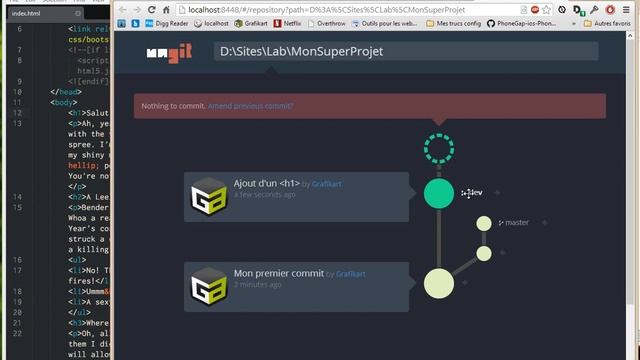This screenshot has height=360, width=640.
Task: Click the red round extension icon in address bar
Action: click(535, 9)
